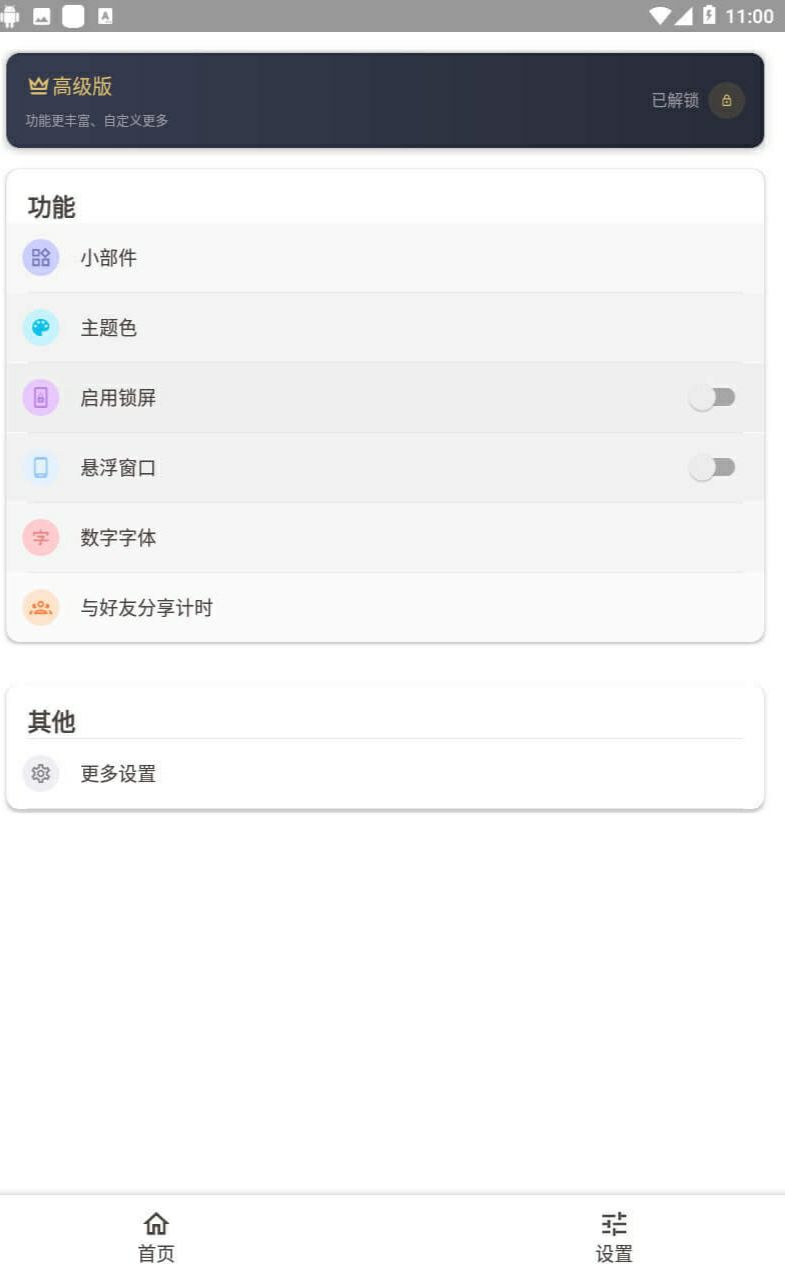Viewport: 785px width, 1280px height.
Task: Go to the 首页 home tab
Action: [x=156, y=1237]
